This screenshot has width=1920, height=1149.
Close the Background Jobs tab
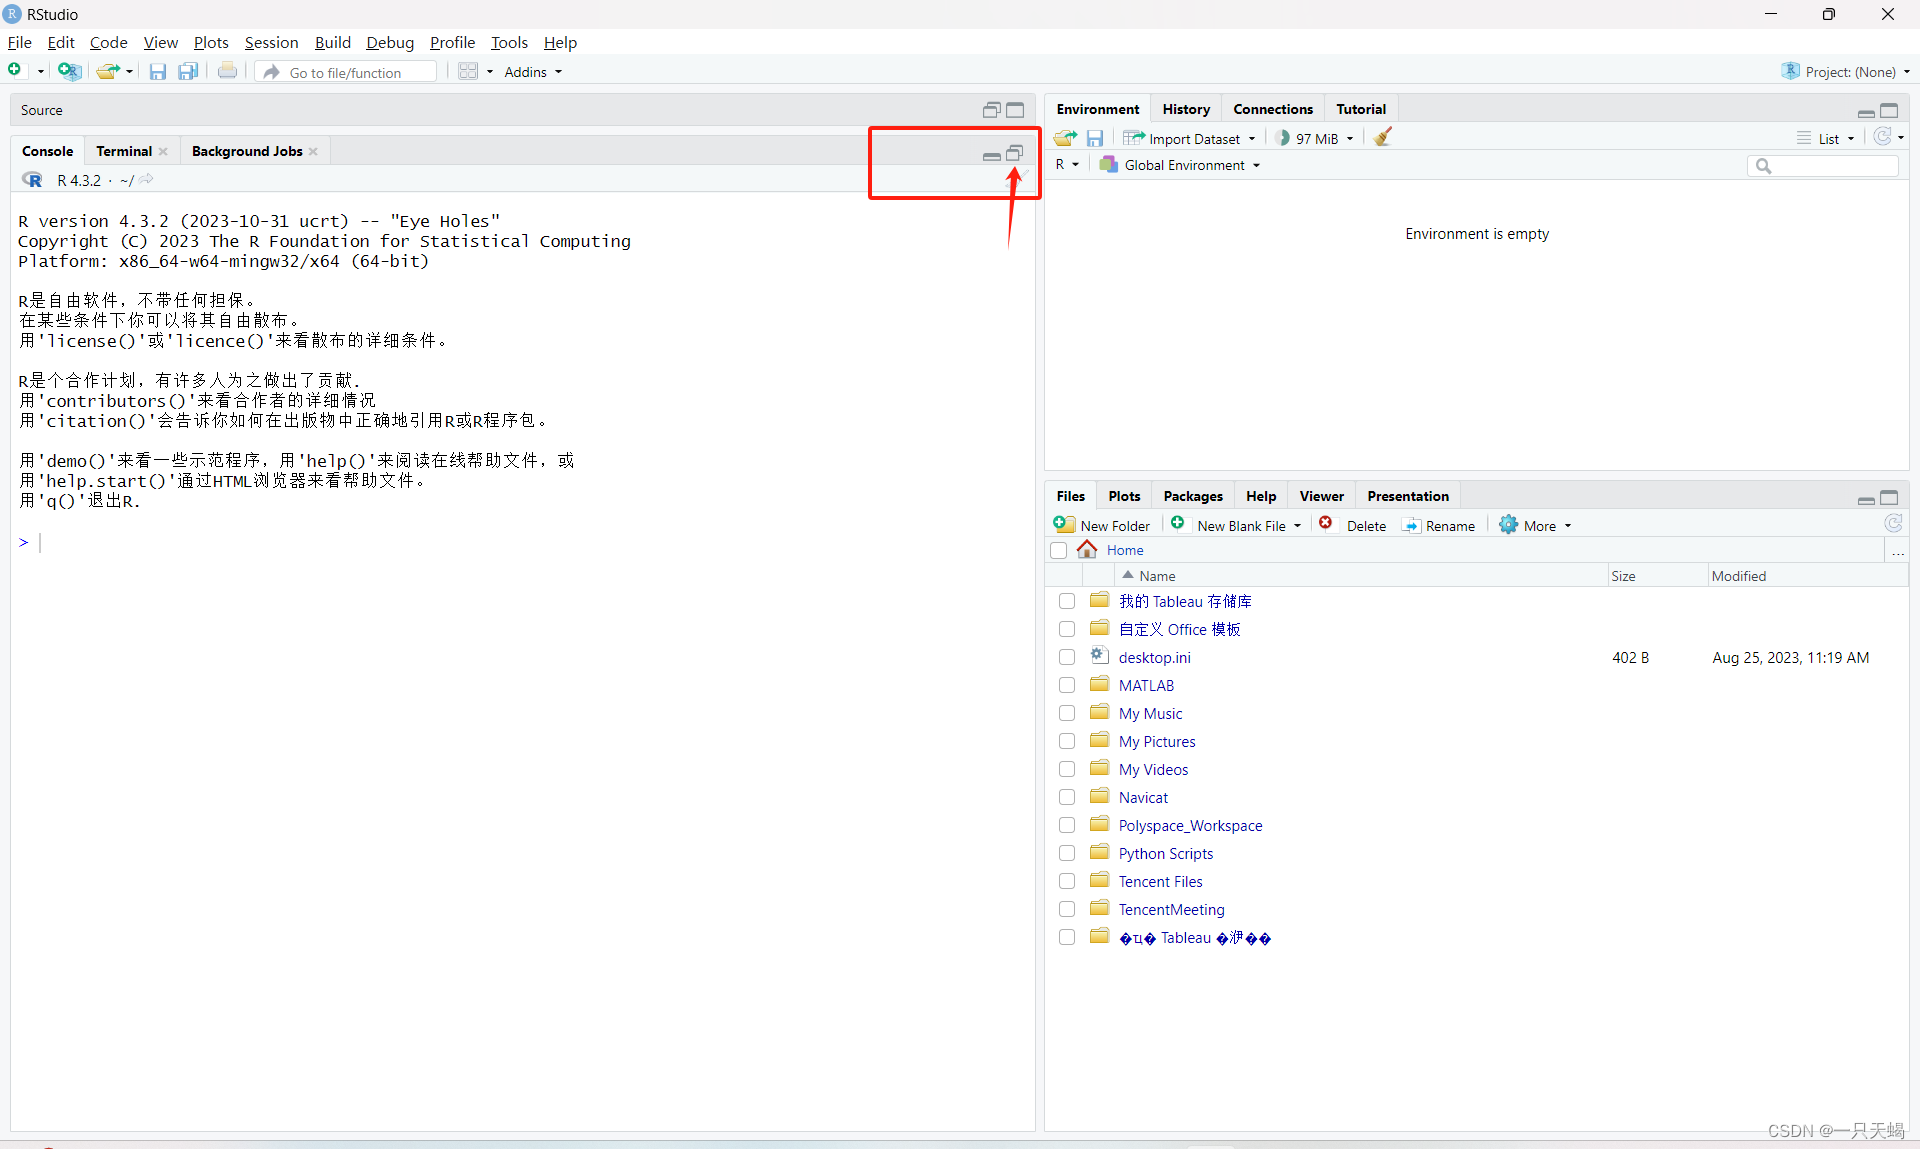coord(313,151)
